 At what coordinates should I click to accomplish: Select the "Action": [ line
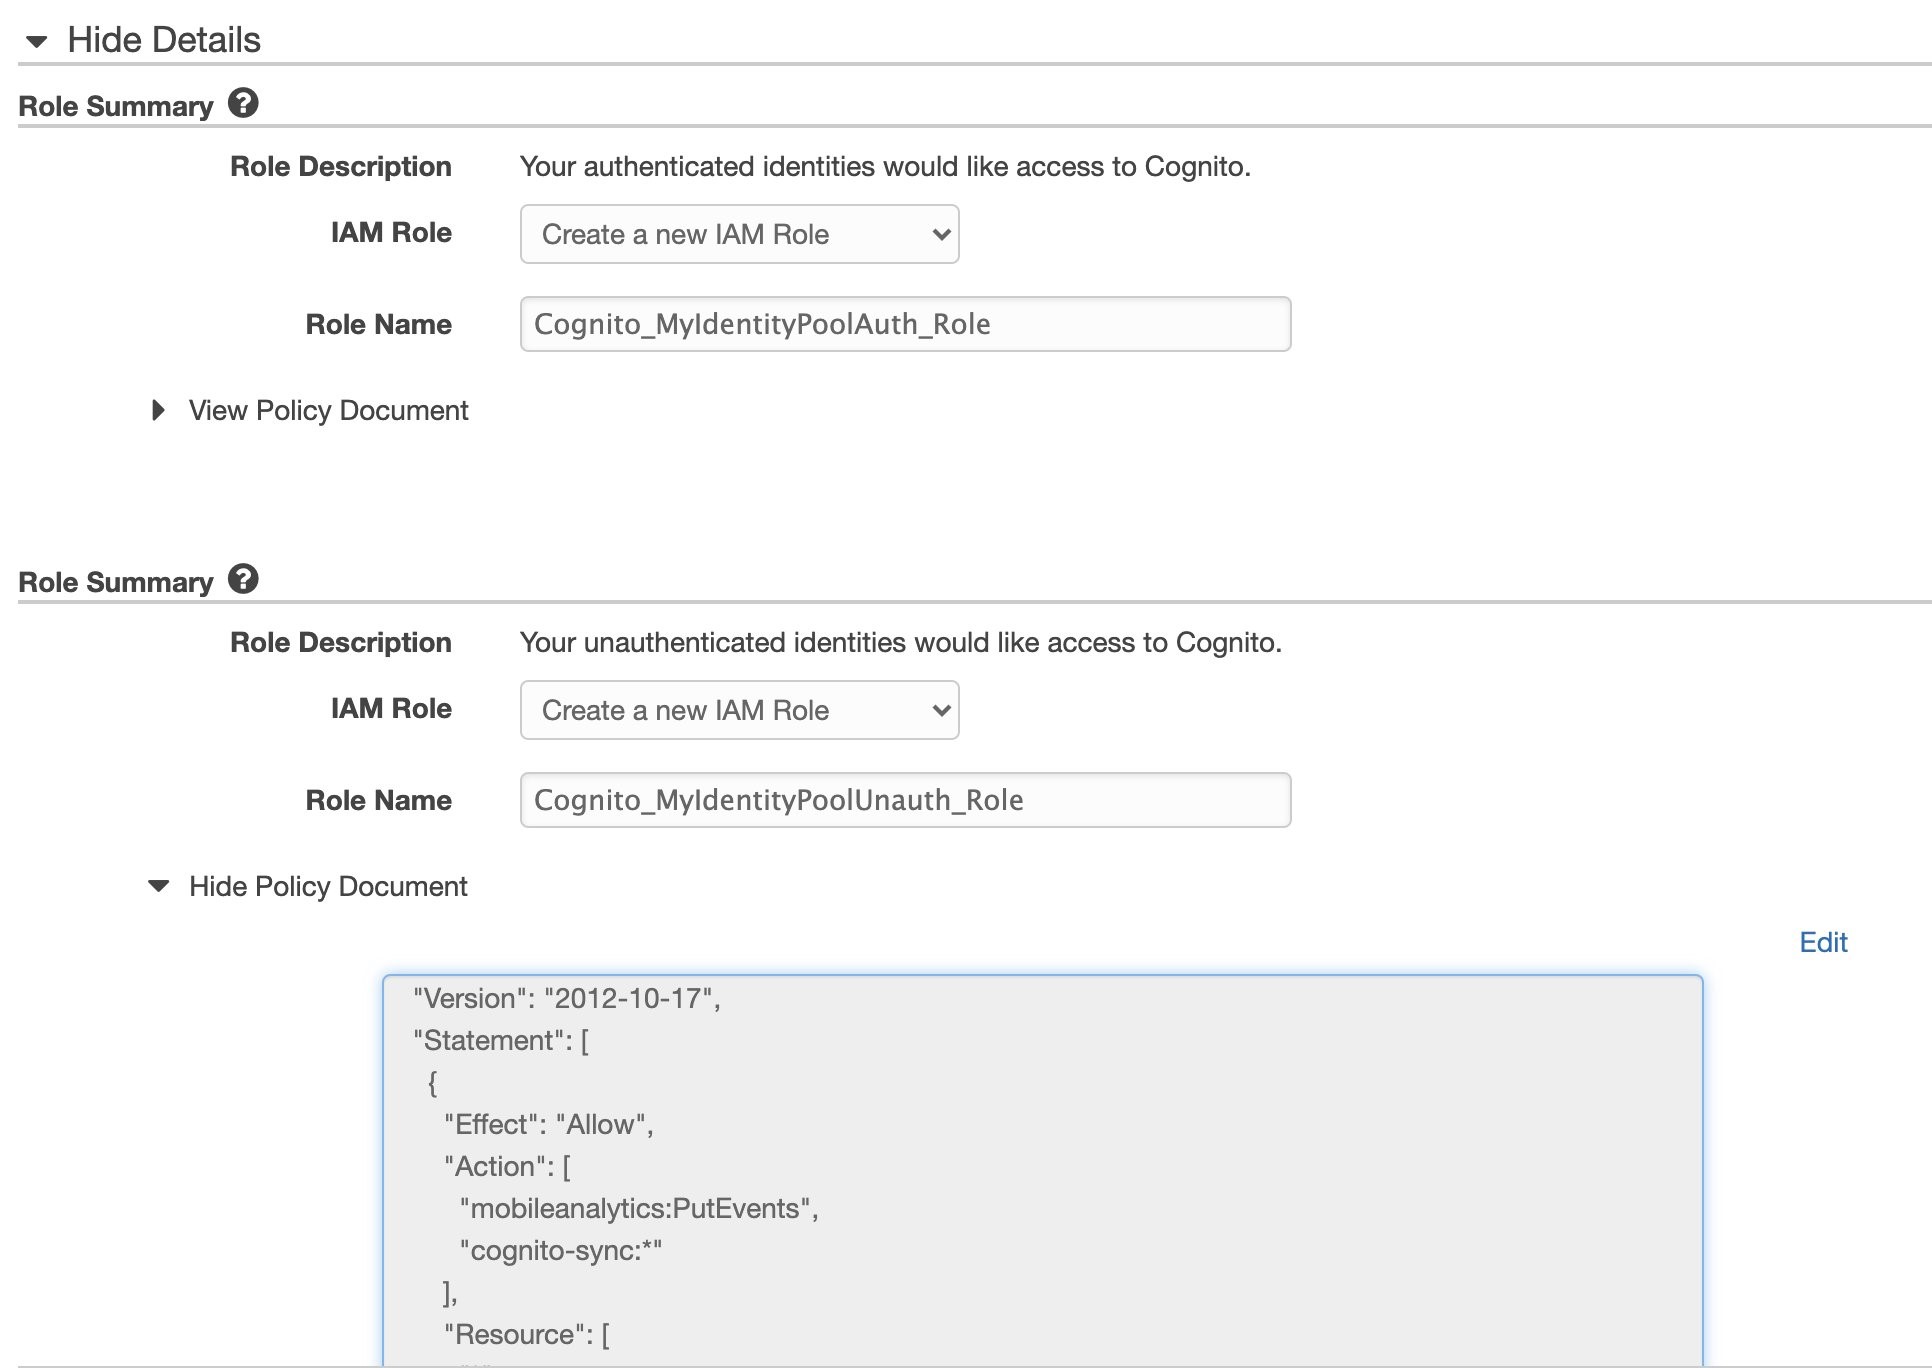pyautogui.click(x=507, y=1166)
